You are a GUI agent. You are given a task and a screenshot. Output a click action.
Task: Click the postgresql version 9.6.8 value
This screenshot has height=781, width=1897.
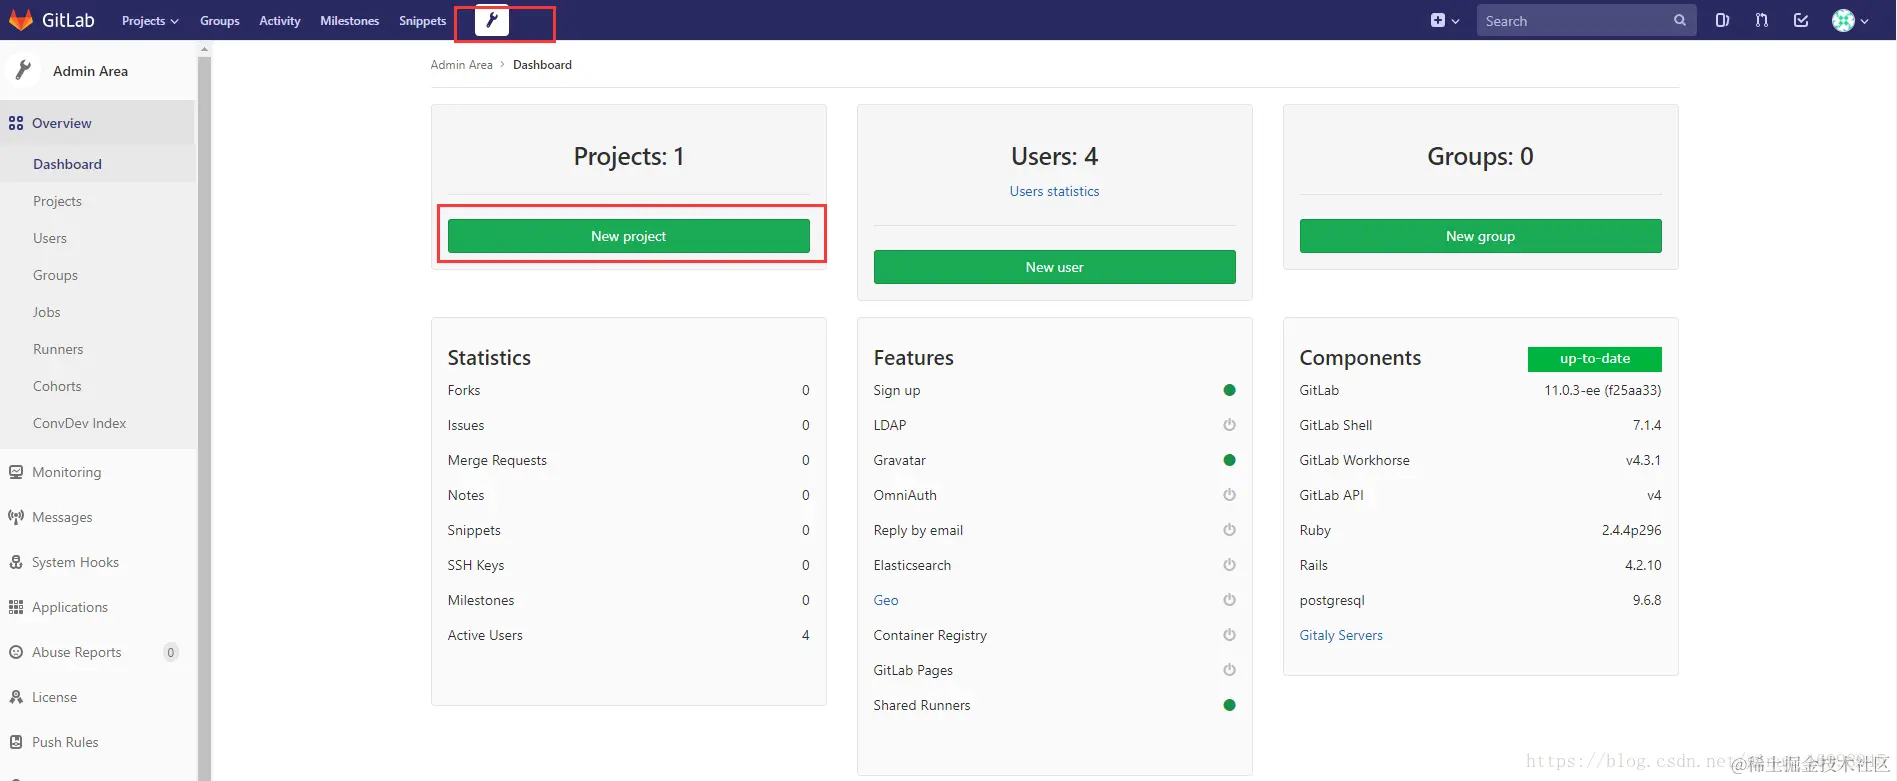[x=1647, y=600]
